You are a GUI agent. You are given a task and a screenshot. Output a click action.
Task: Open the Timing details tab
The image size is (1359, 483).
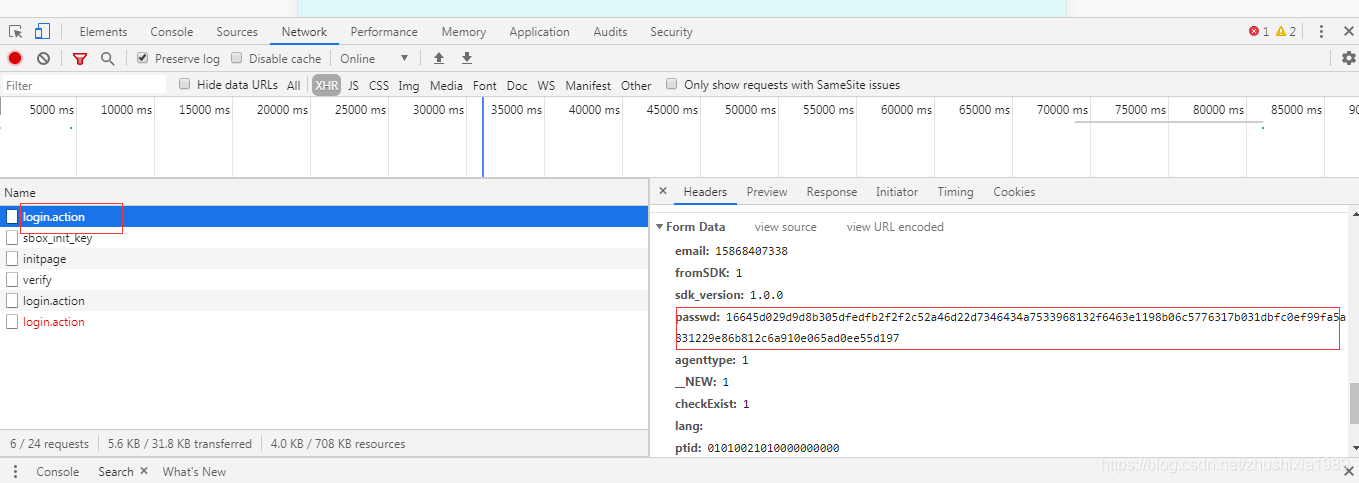(955, 192)
